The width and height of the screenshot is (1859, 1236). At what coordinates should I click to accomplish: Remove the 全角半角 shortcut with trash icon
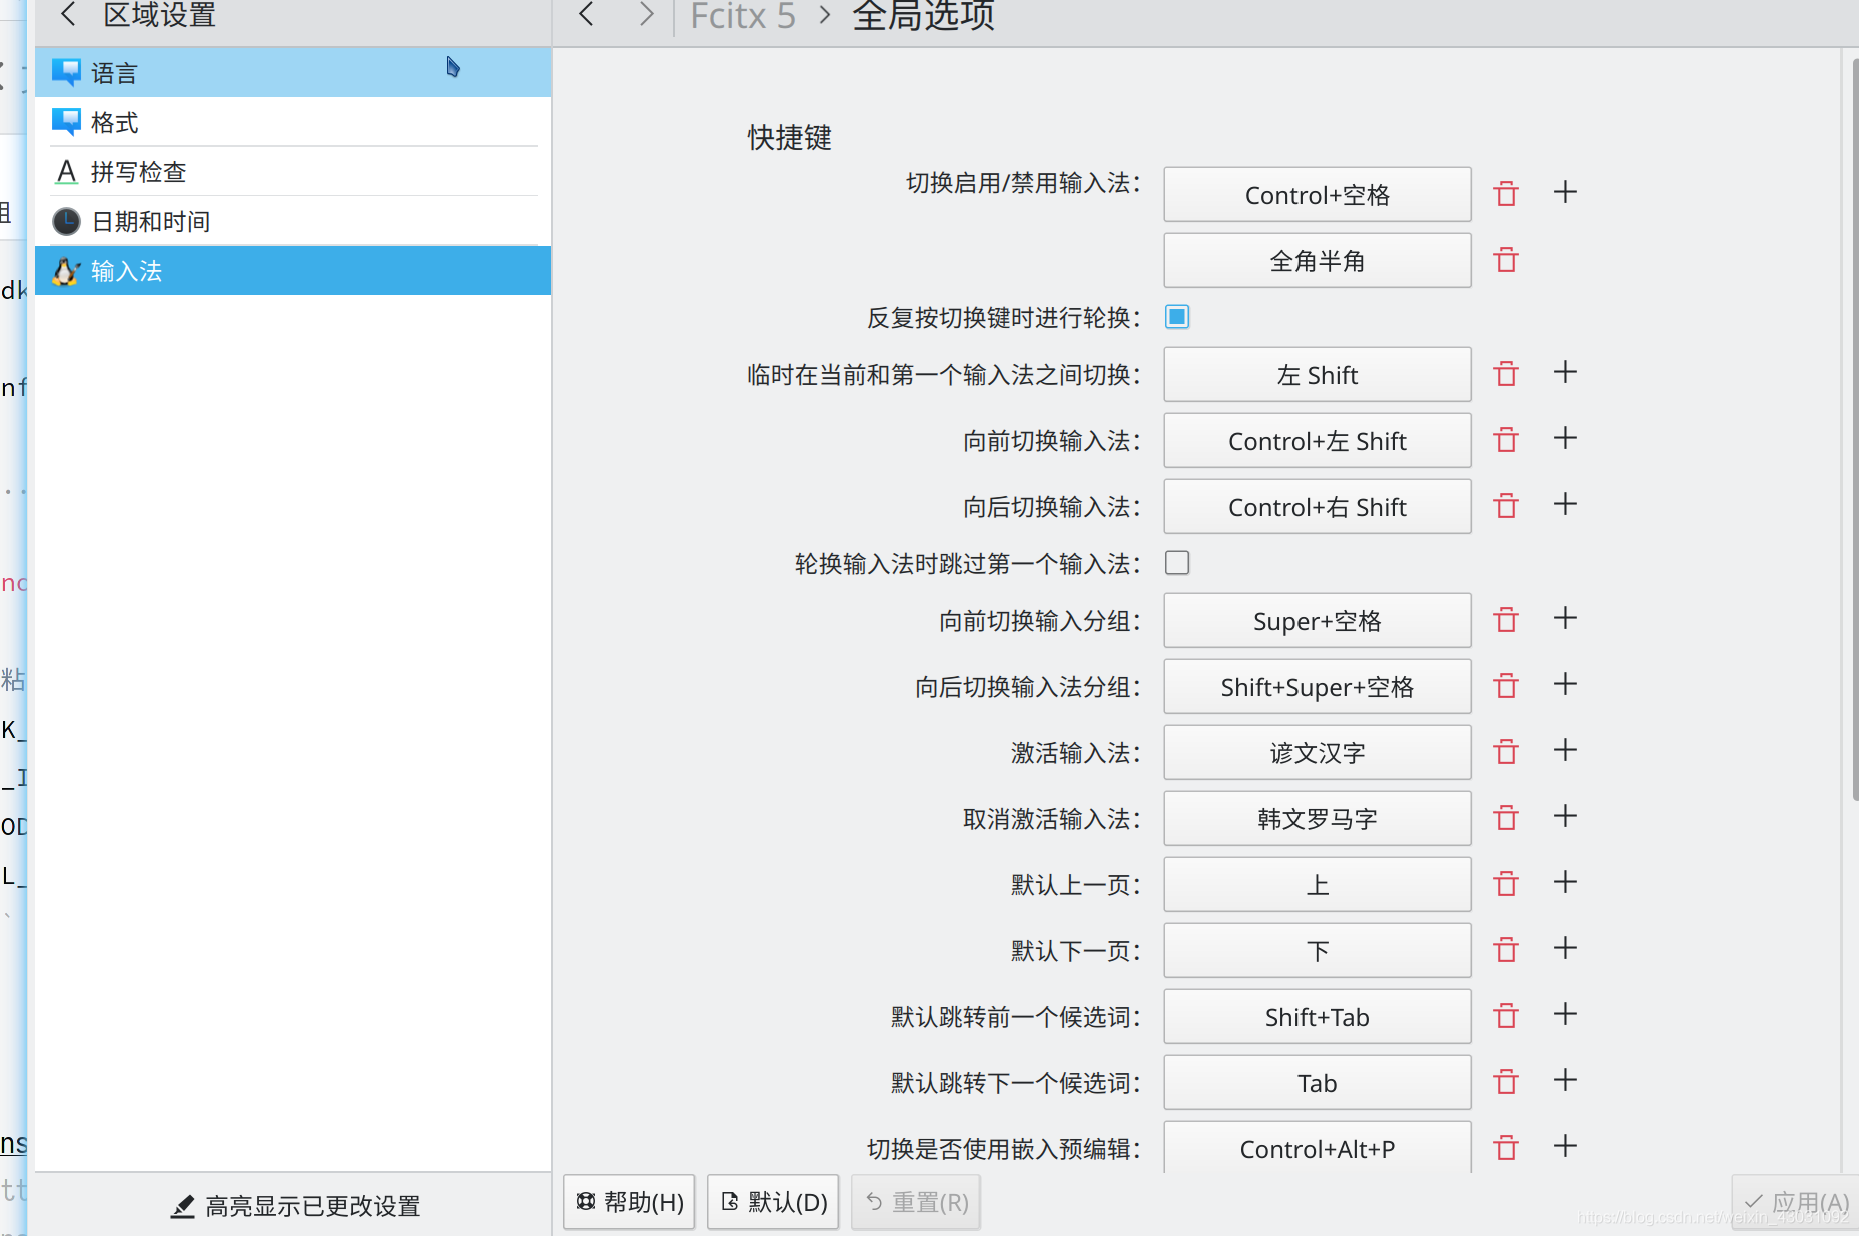pyautogui.click(x=1506, y=260)
